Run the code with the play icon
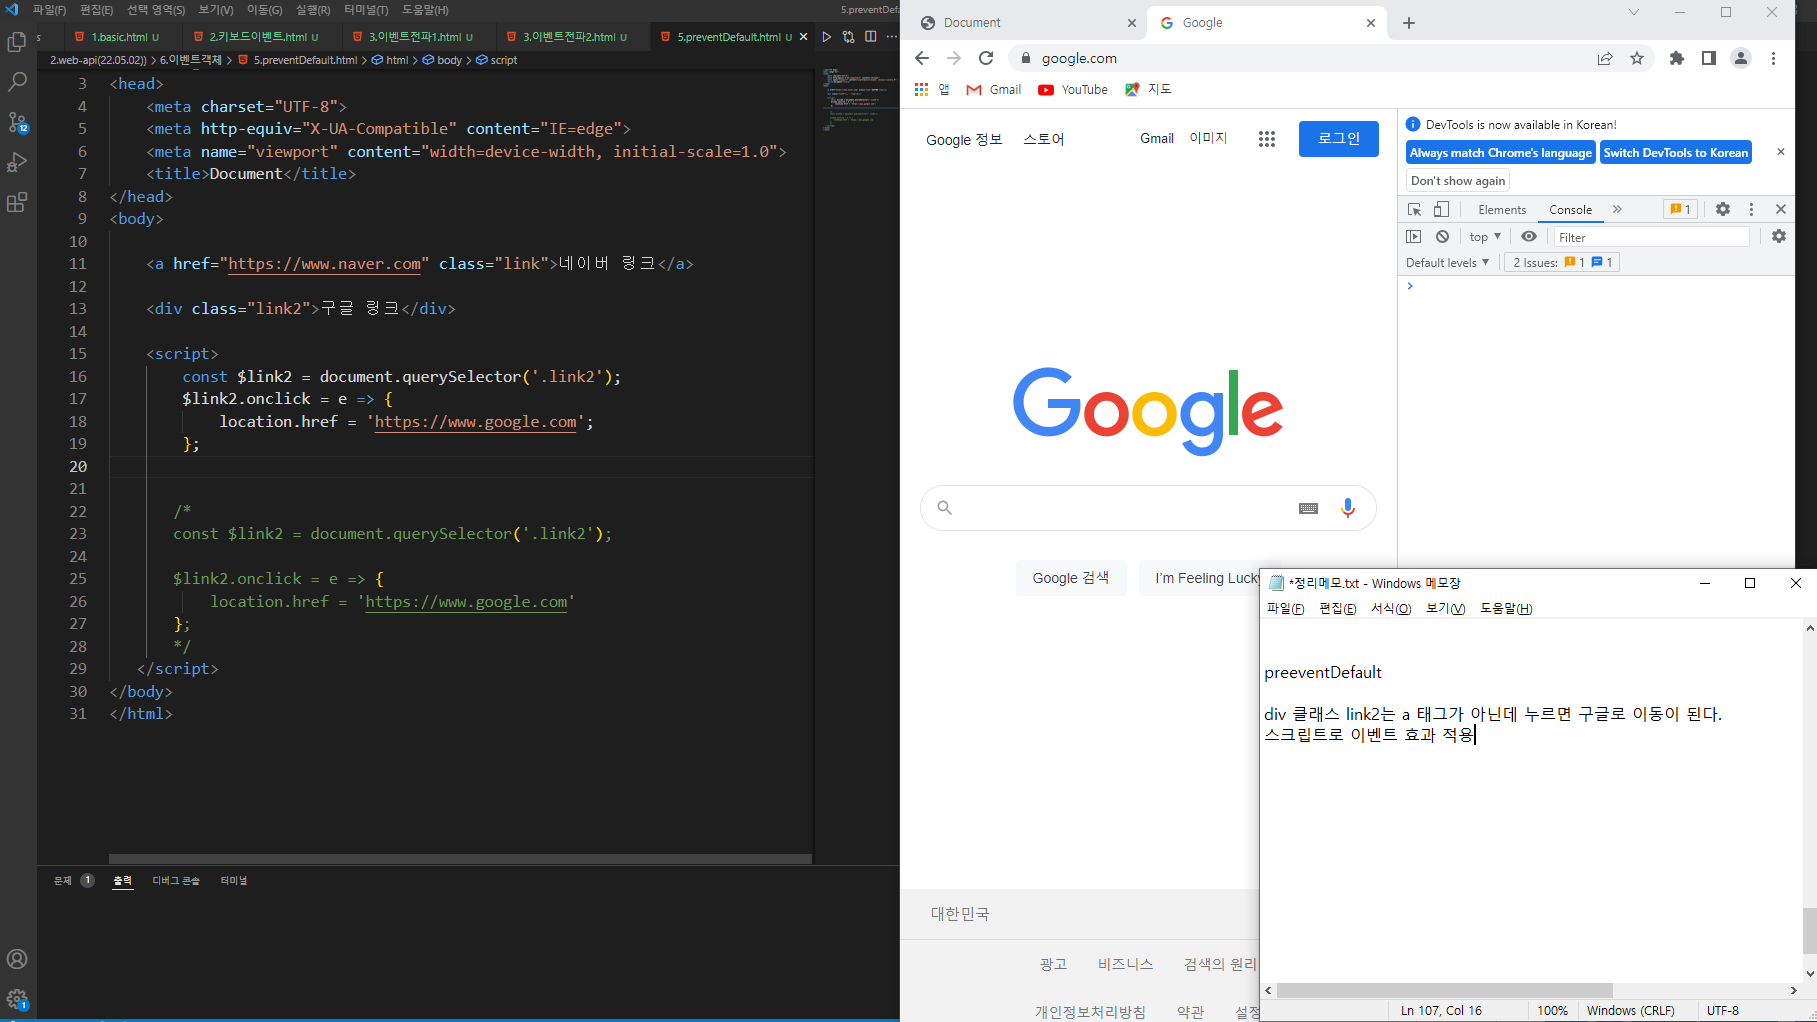 (x=826, y=37)
